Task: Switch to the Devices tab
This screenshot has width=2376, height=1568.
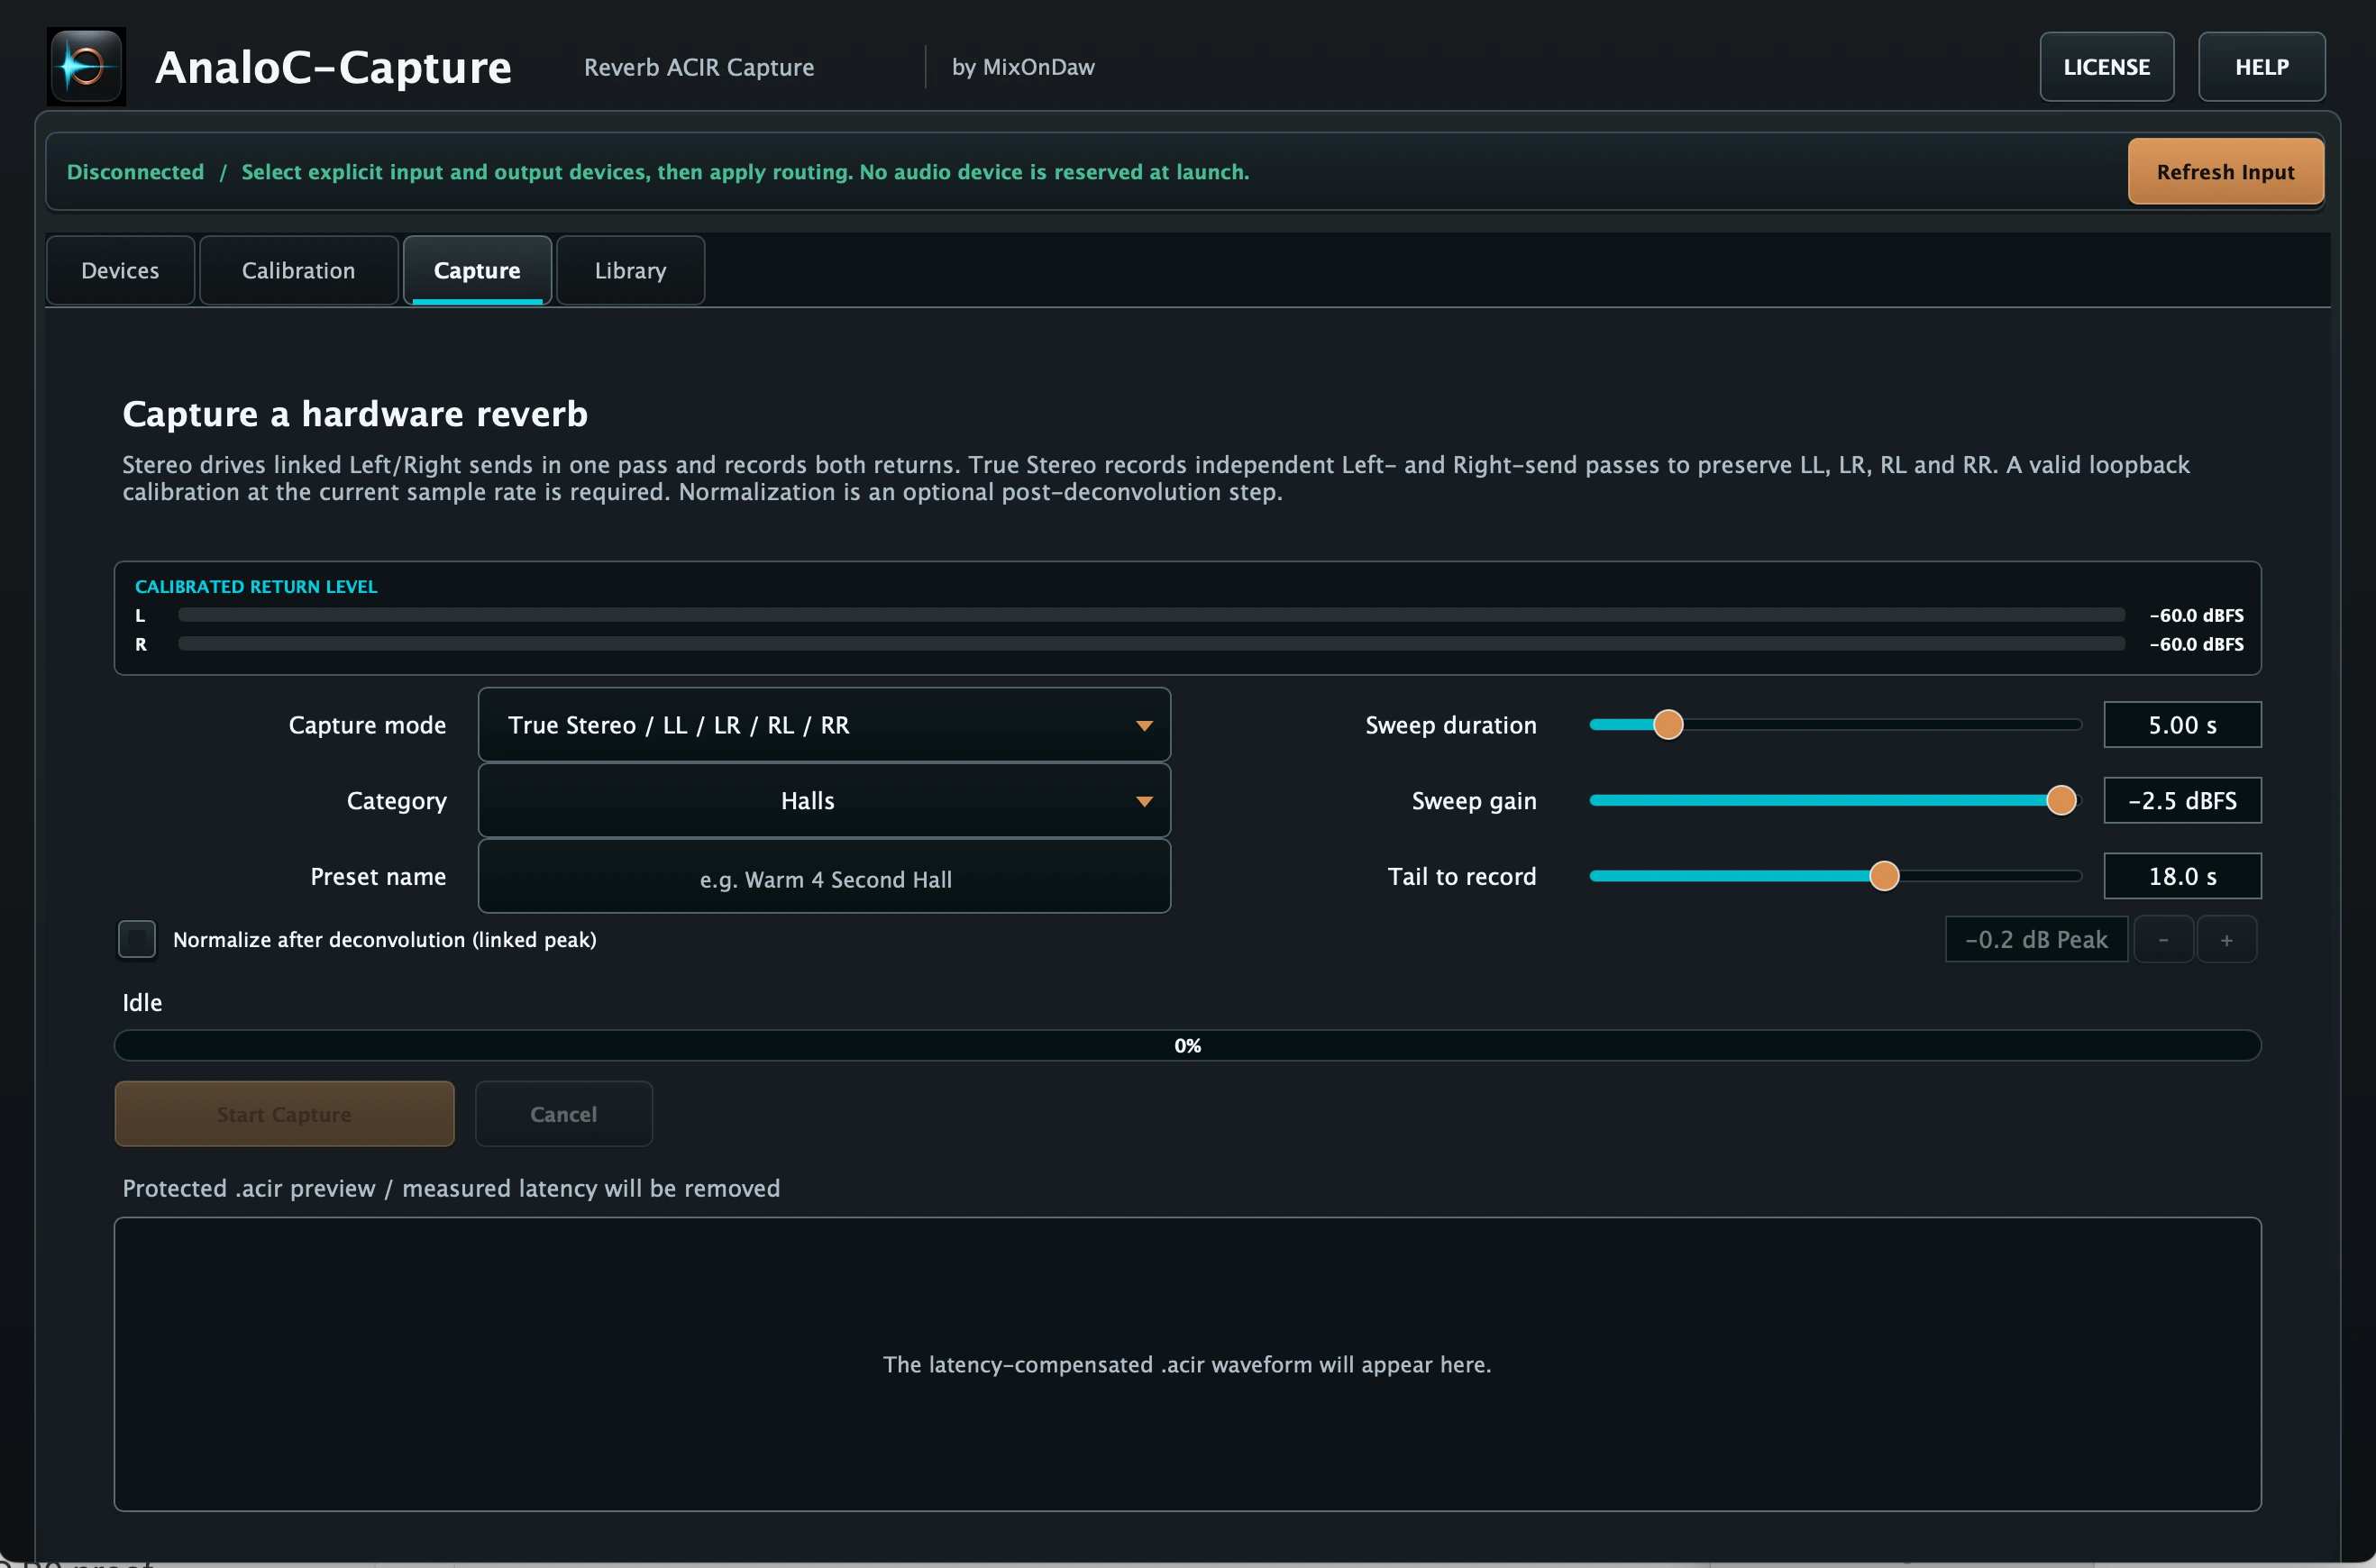Action: (x=120, y=270)
